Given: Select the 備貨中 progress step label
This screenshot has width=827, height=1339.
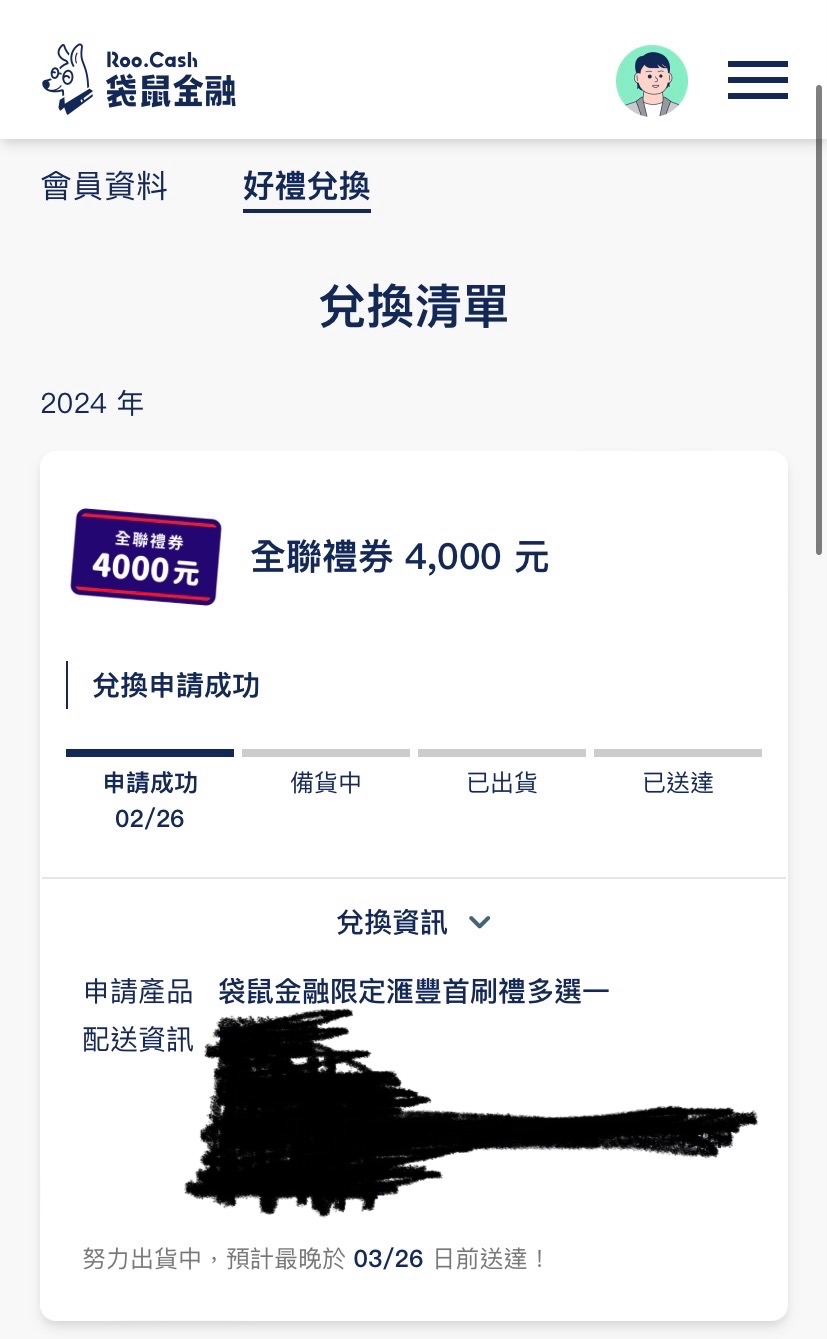Looking at the screenshot, I should point(326,783).
